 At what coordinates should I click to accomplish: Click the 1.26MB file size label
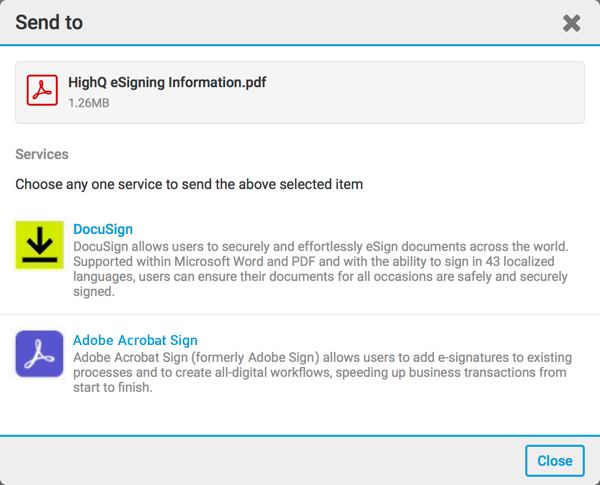(91, 102)
